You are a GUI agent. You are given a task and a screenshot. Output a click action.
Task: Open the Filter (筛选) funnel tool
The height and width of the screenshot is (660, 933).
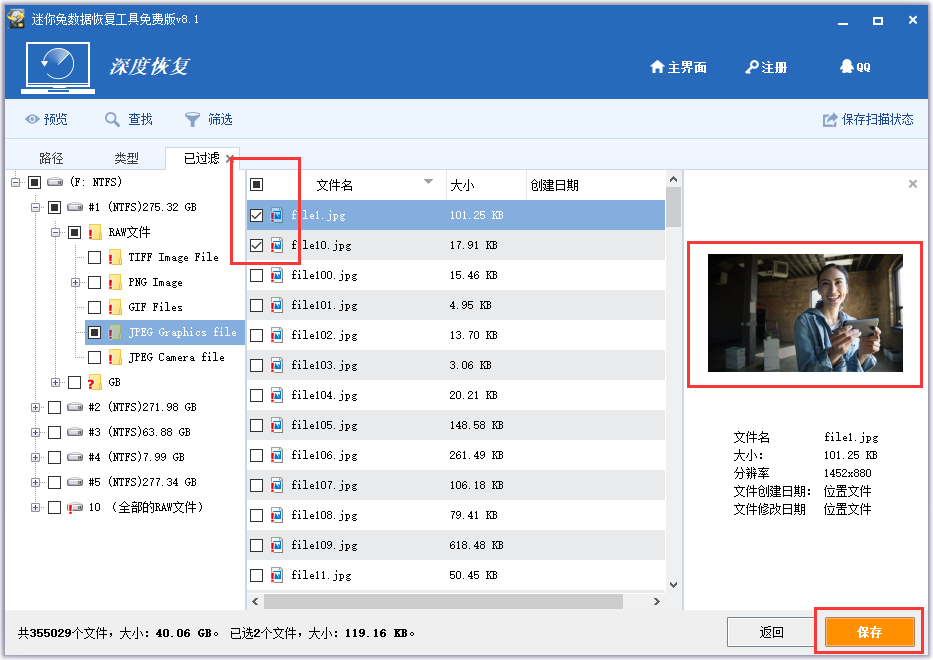click(192, 120)
